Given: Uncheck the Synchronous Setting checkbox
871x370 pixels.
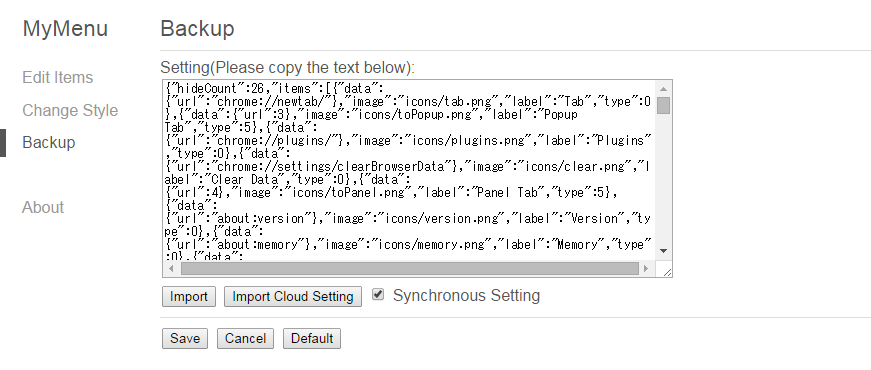Looking at the screenshot, I should coord(378,294).
